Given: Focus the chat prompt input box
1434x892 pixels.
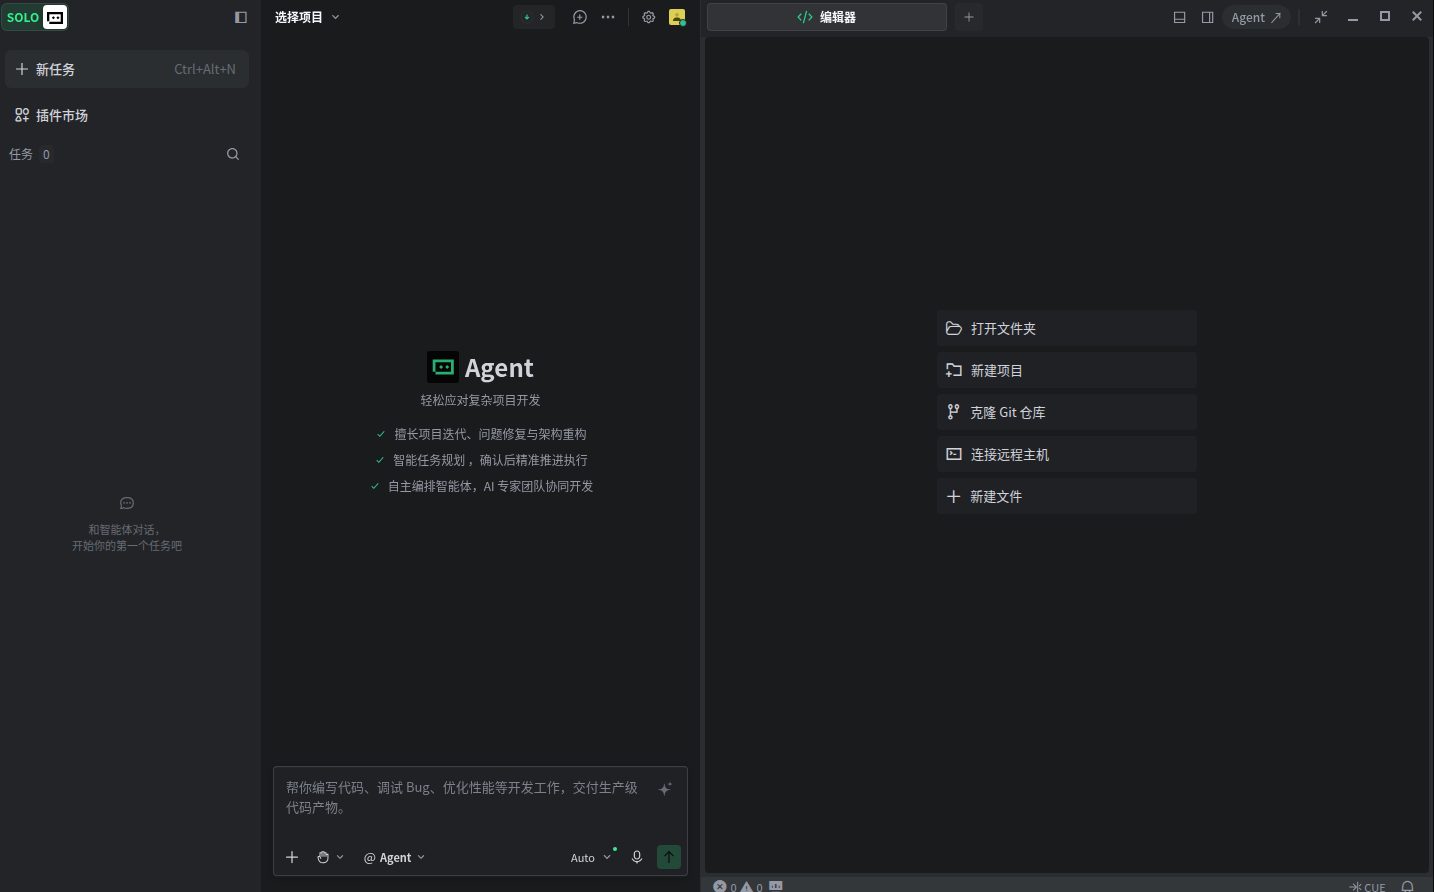Looking at the screenshot, I should coord(463,798).
